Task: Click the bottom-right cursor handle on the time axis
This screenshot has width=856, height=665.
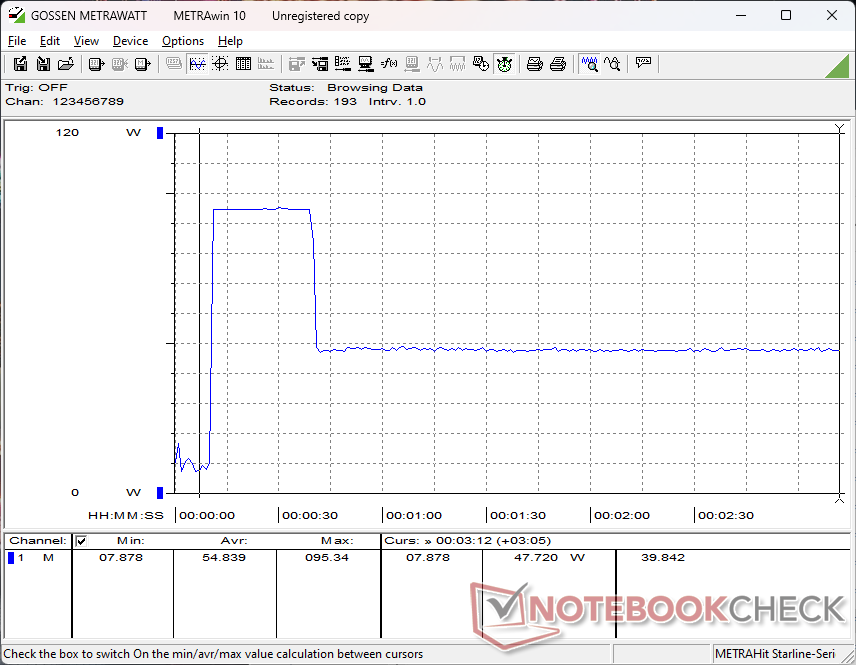Action: pos(840,498)
